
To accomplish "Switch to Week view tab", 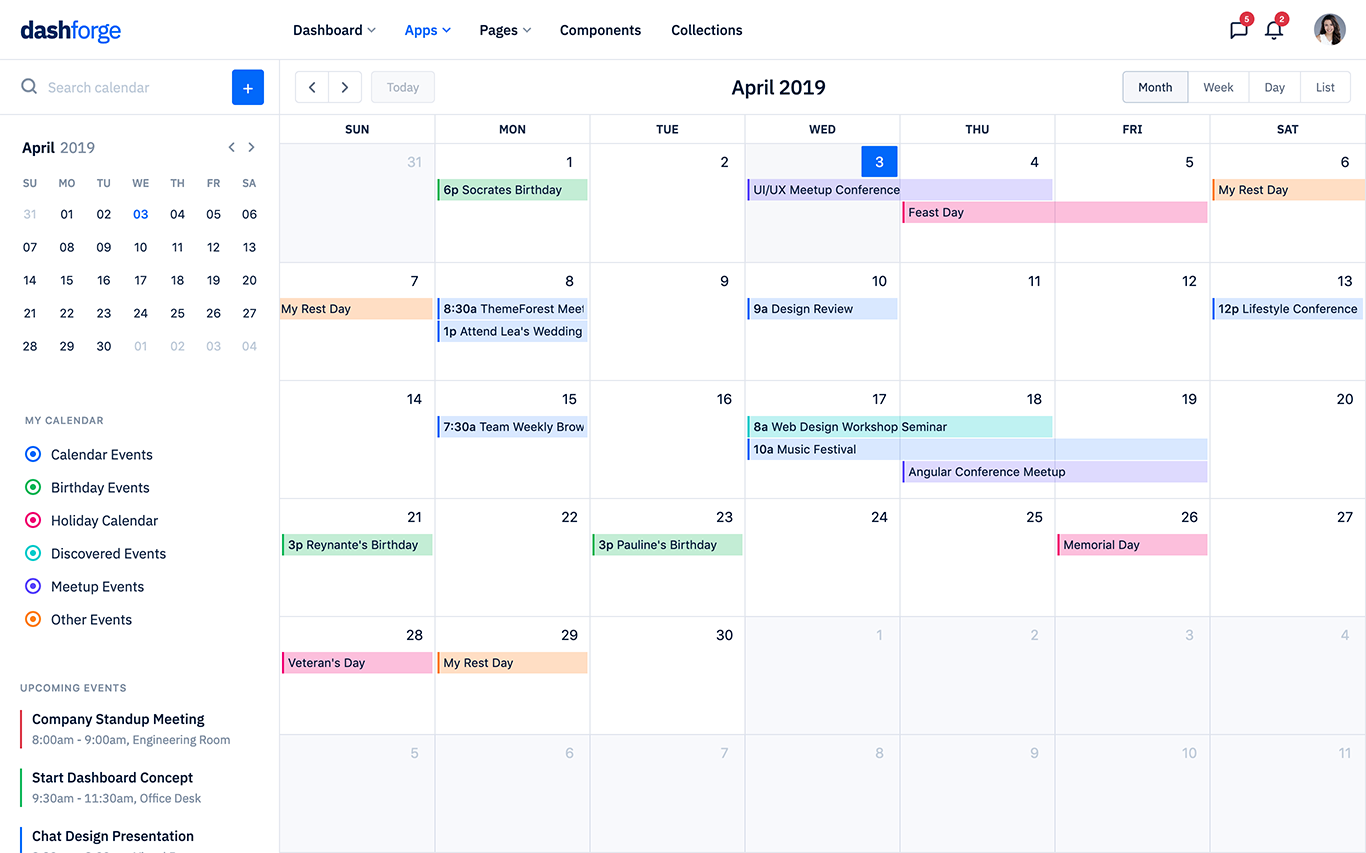I will click(1217, 87).
